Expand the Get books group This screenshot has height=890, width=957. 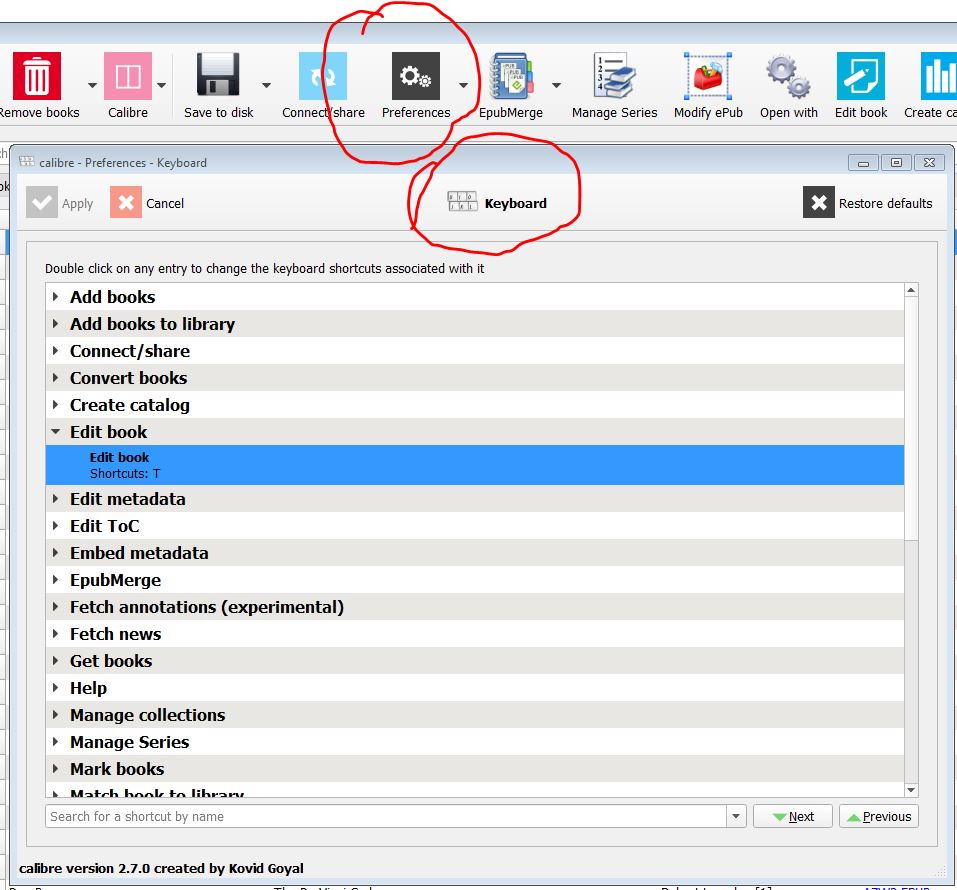[56, 660]
